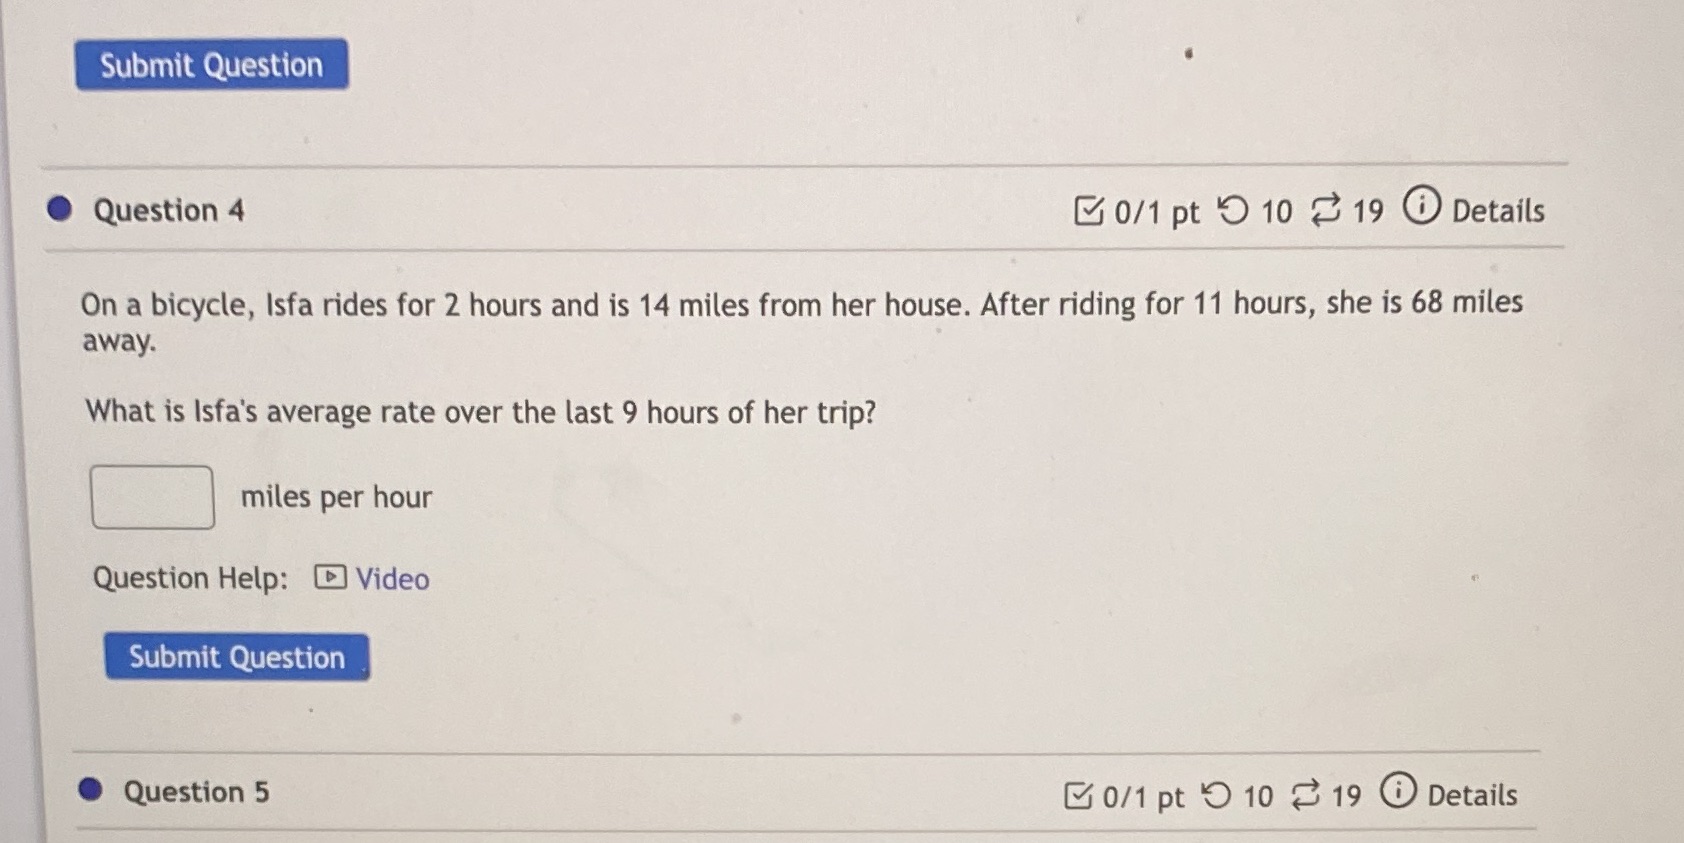
Task: Select the Question 5 heading
Action: point(197,791)
